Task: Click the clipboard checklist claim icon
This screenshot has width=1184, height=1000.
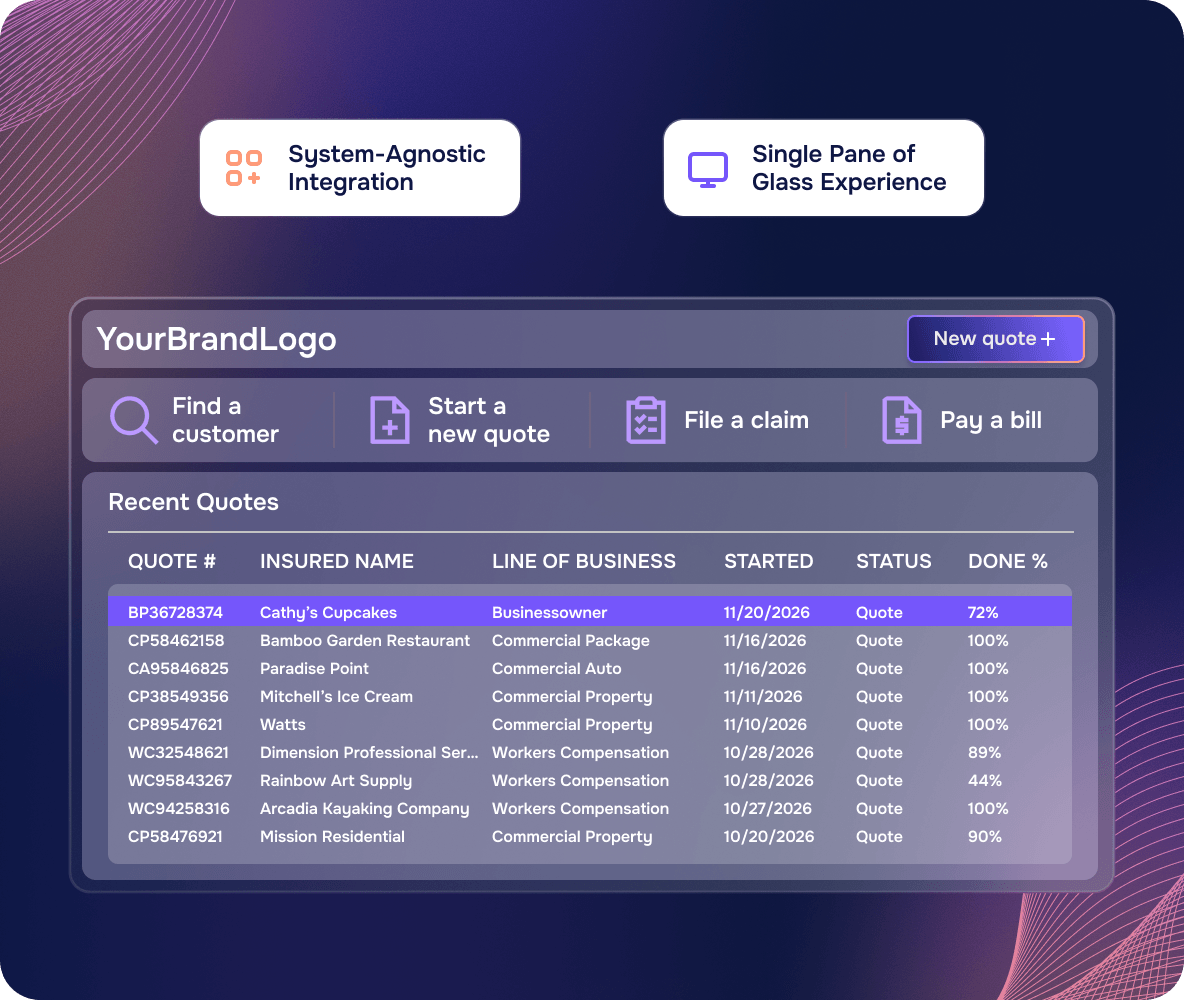Action: click(x=646, y=419)
